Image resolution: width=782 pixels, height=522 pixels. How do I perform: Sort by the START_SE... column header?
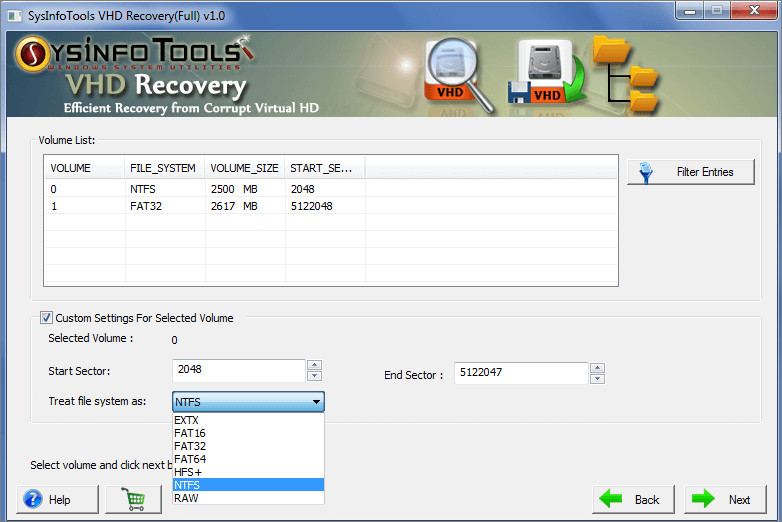tap(325, 168)
